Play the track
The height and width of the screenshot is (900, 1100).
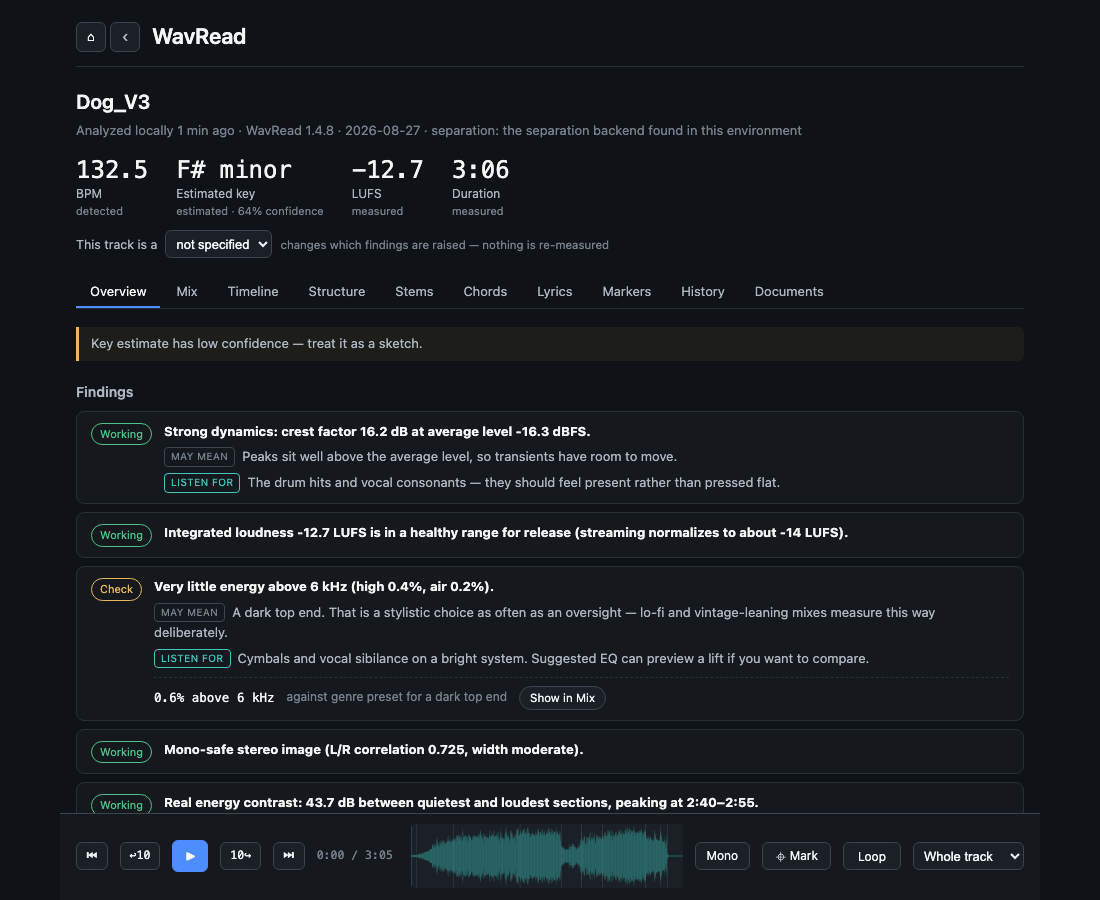[x=190, y=856]
